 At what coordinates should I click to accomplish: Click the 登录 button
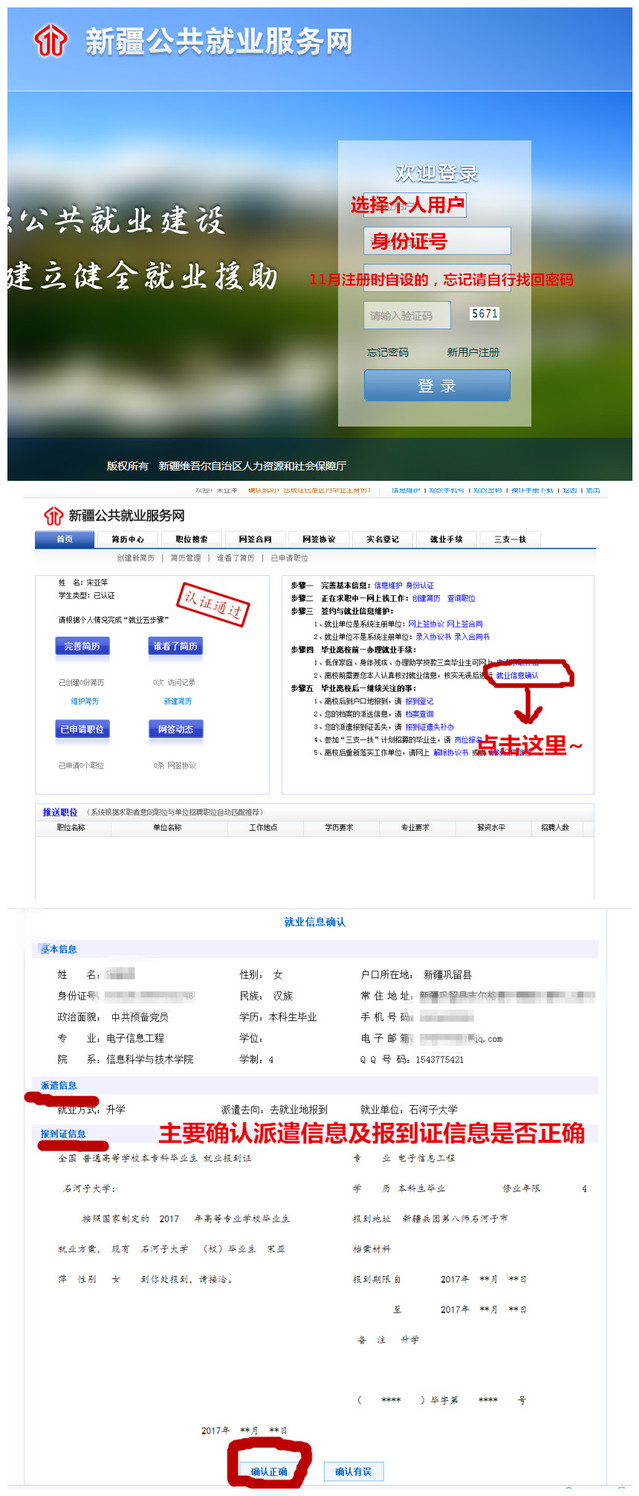coord(437,386)
